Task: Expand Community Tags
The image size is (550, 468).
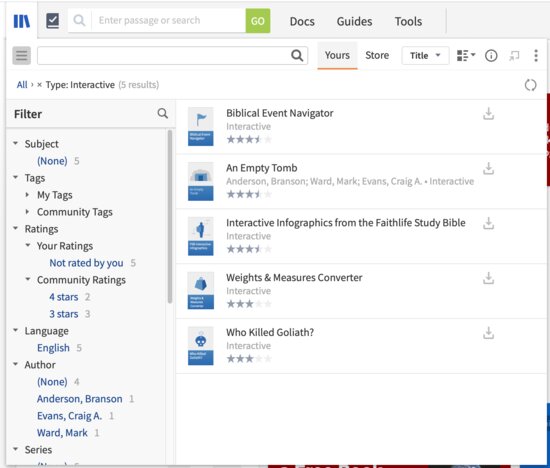Action: pyautogui.click(x=27, y=212)
